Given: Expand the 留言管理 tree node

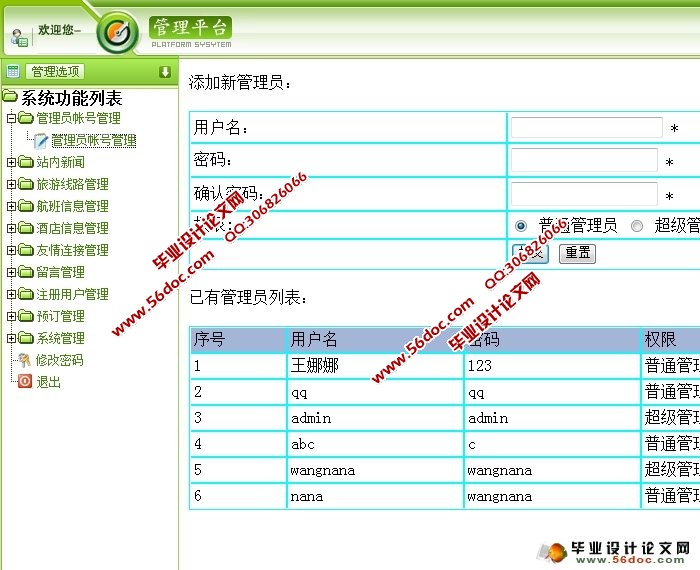Looking at the screenshot, I should click(x=12, y=272).
